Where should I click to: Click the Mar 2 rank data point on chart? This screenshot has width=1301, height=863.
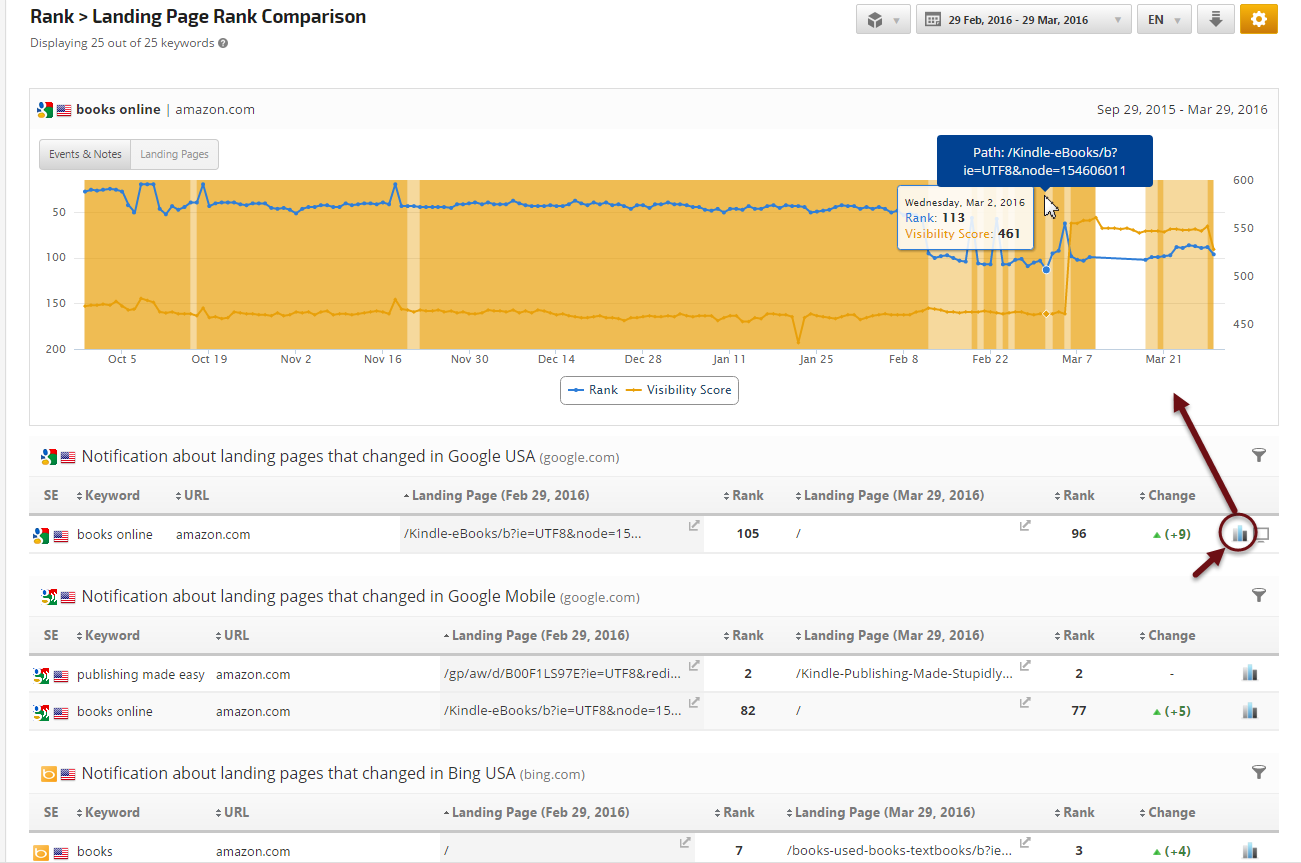click(1046, 270)
